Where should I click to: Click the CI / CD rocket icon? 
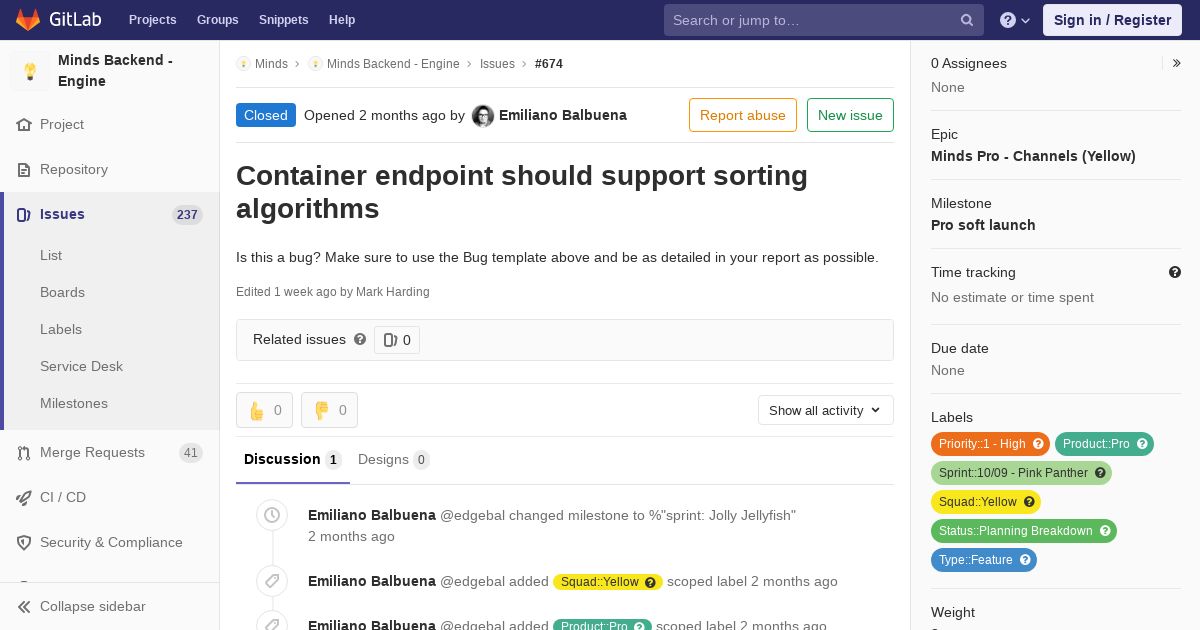coord(24,497)
